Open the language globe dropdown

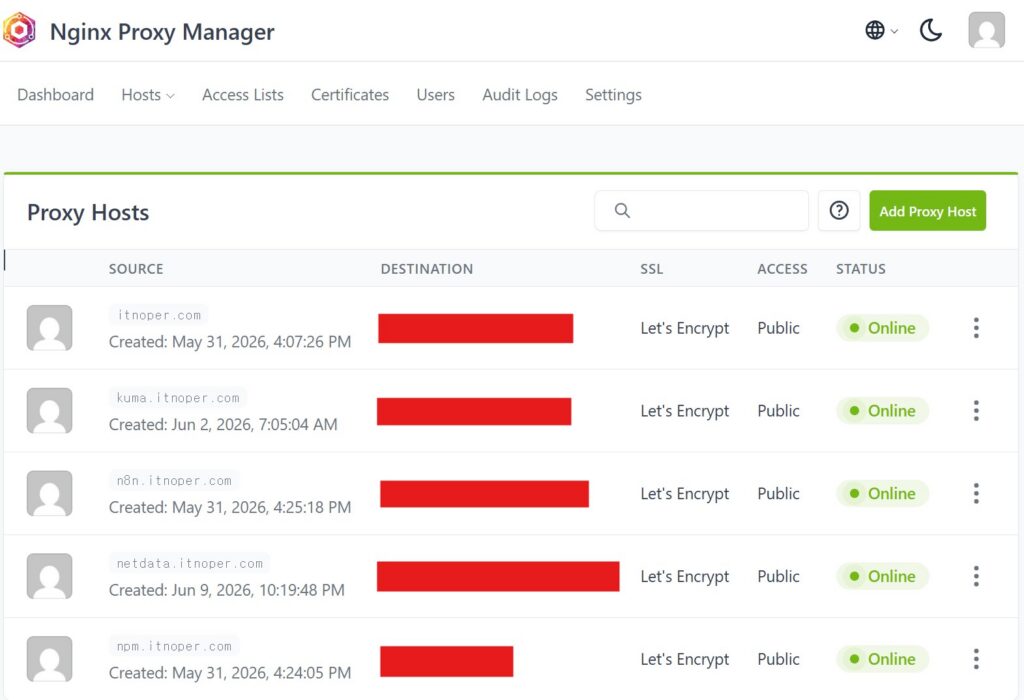click(x=881, y=30)
